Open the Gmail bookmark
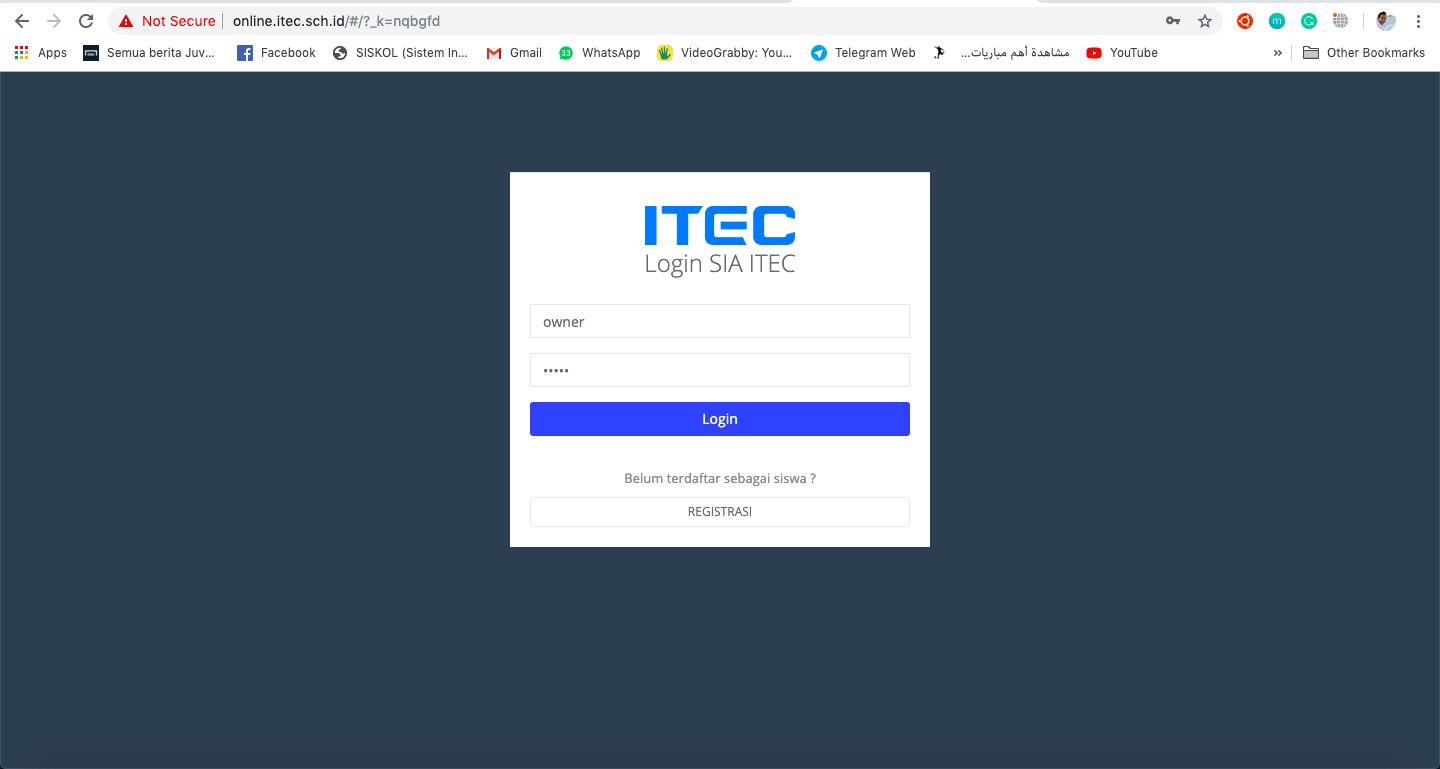The image size is (1440, 769). pos(514,53)
